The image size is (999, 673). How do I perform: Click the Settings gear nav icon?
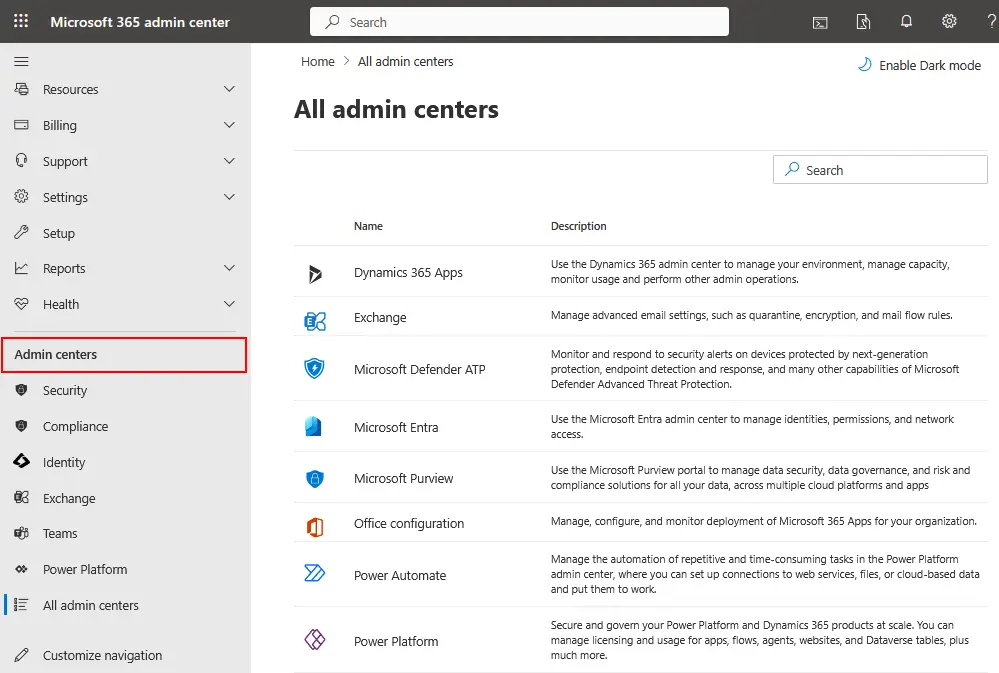click(21, 196)
